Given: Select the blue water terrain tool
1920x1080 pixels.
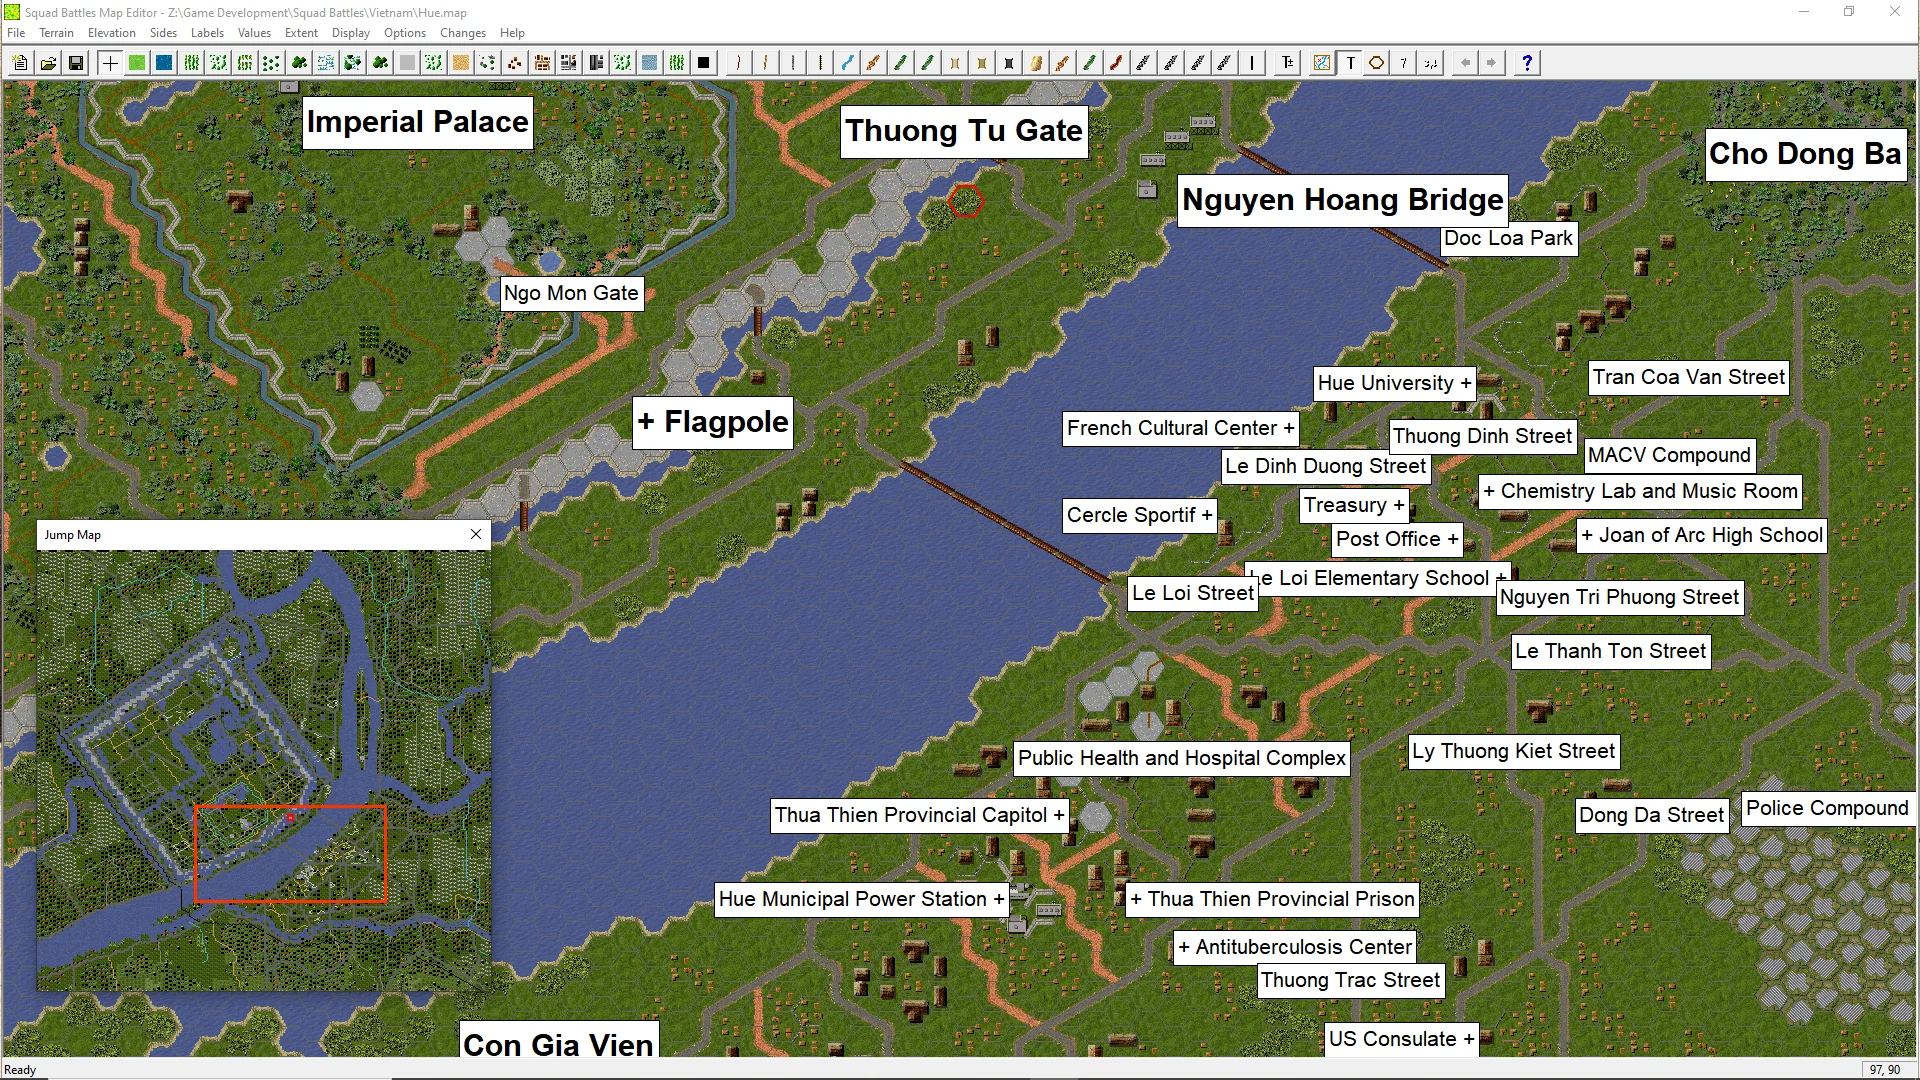Looking at the screenshot, I should pyautogui.click(x=164, y=63).
